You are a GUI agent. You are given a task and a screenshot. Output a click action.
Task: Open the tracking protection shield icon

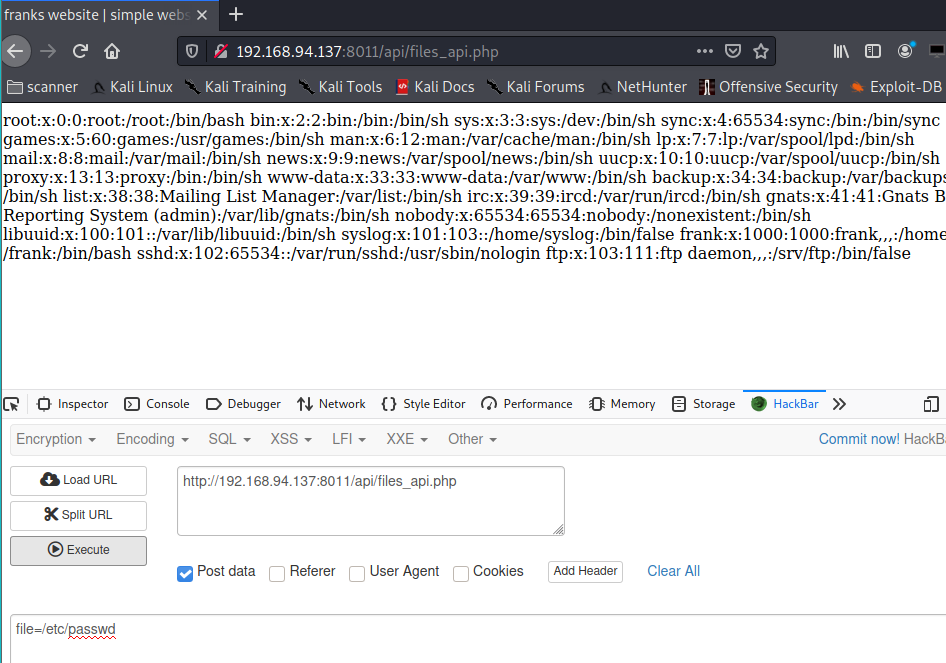[x=192, y=51]
